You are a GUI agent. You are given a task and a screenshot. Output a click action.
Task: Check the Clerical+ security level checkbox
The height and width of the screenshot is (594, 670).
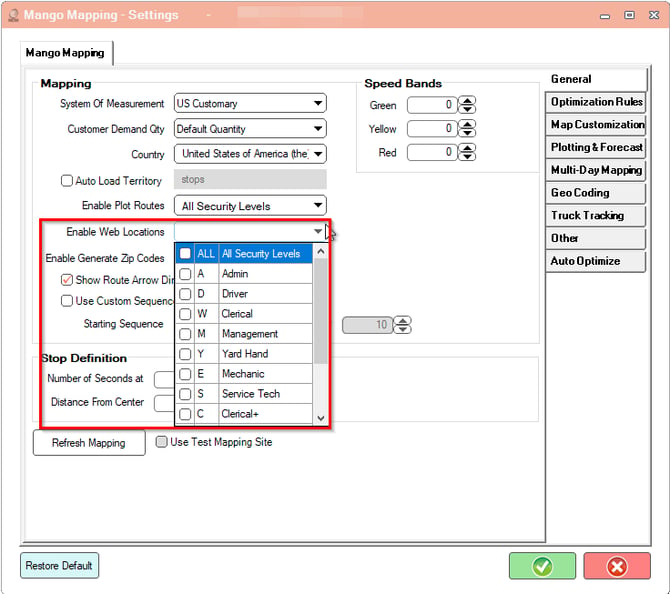pyautogui.click(x=185, y=414)
